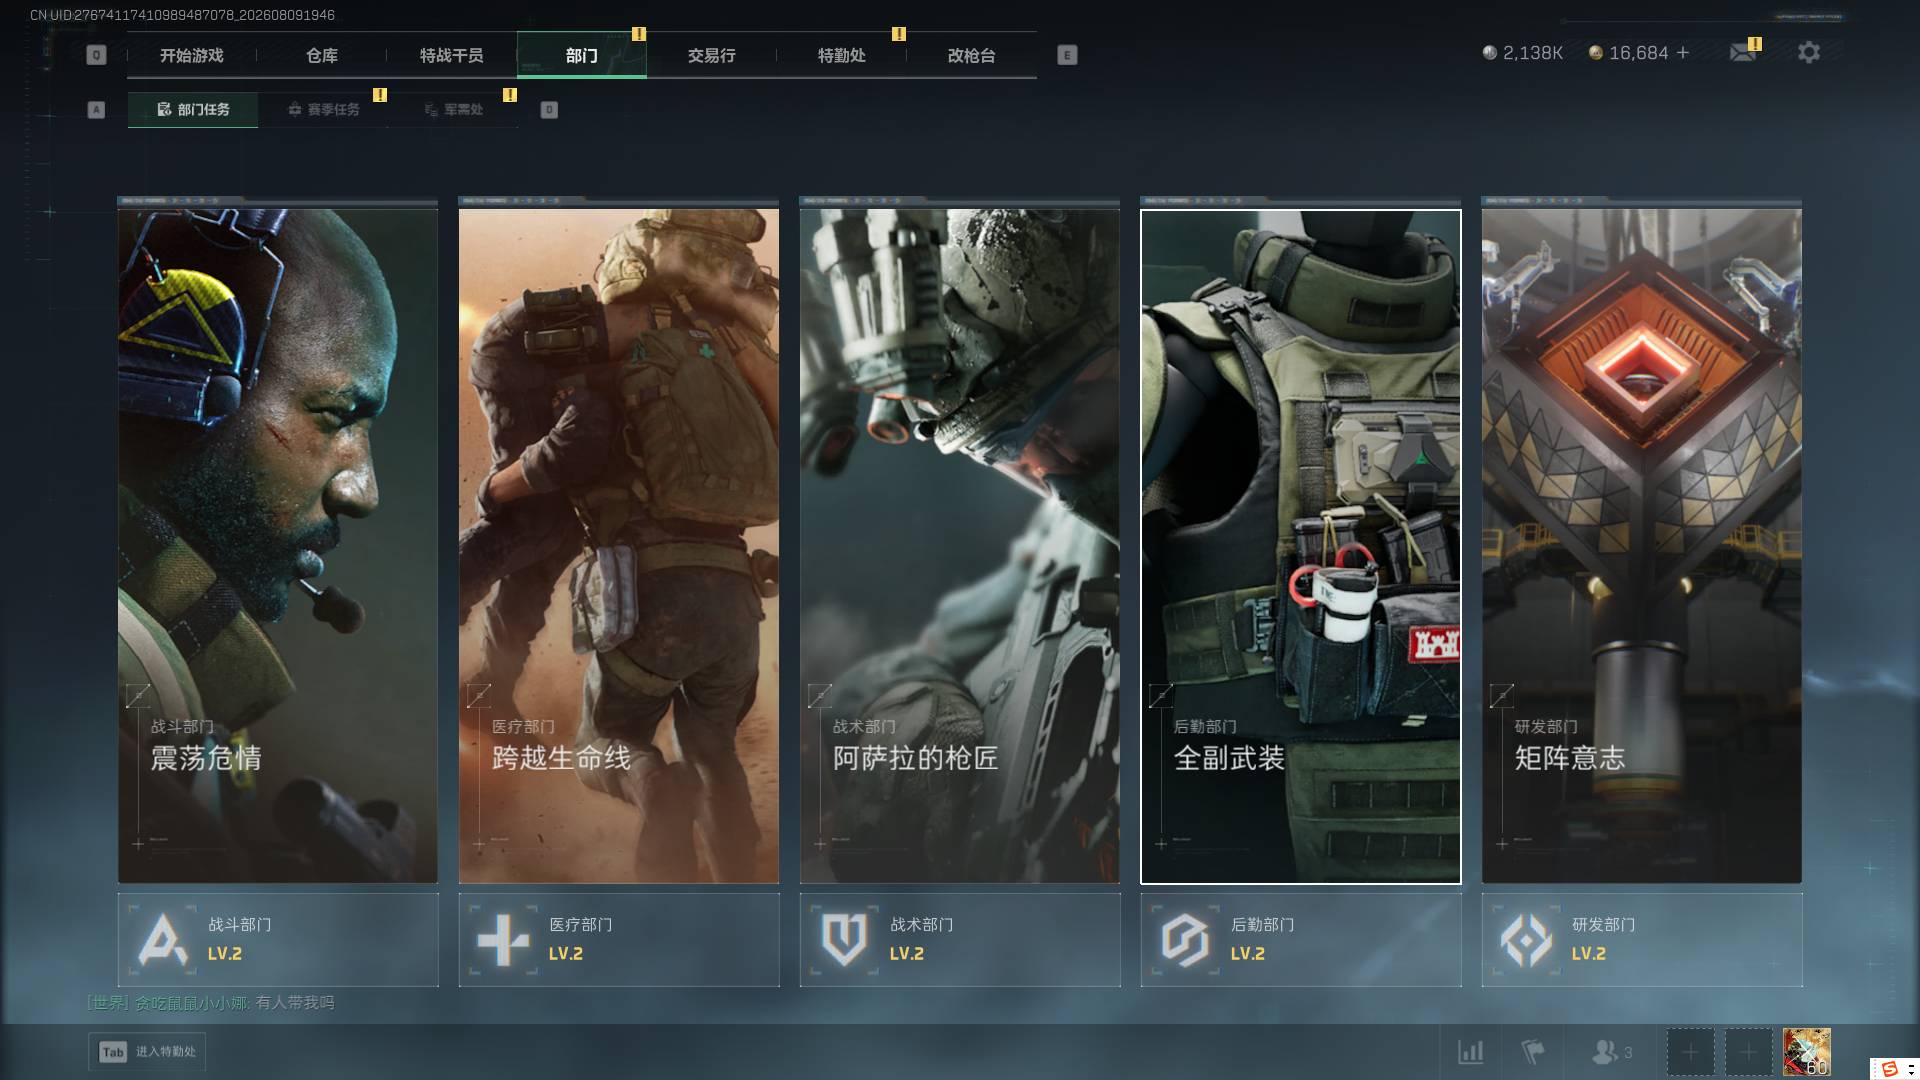Click the 医疗部门 cross emblem icon
Image resolution: width=1920 pixels, height=1080 pixels.
coord(503,940)
